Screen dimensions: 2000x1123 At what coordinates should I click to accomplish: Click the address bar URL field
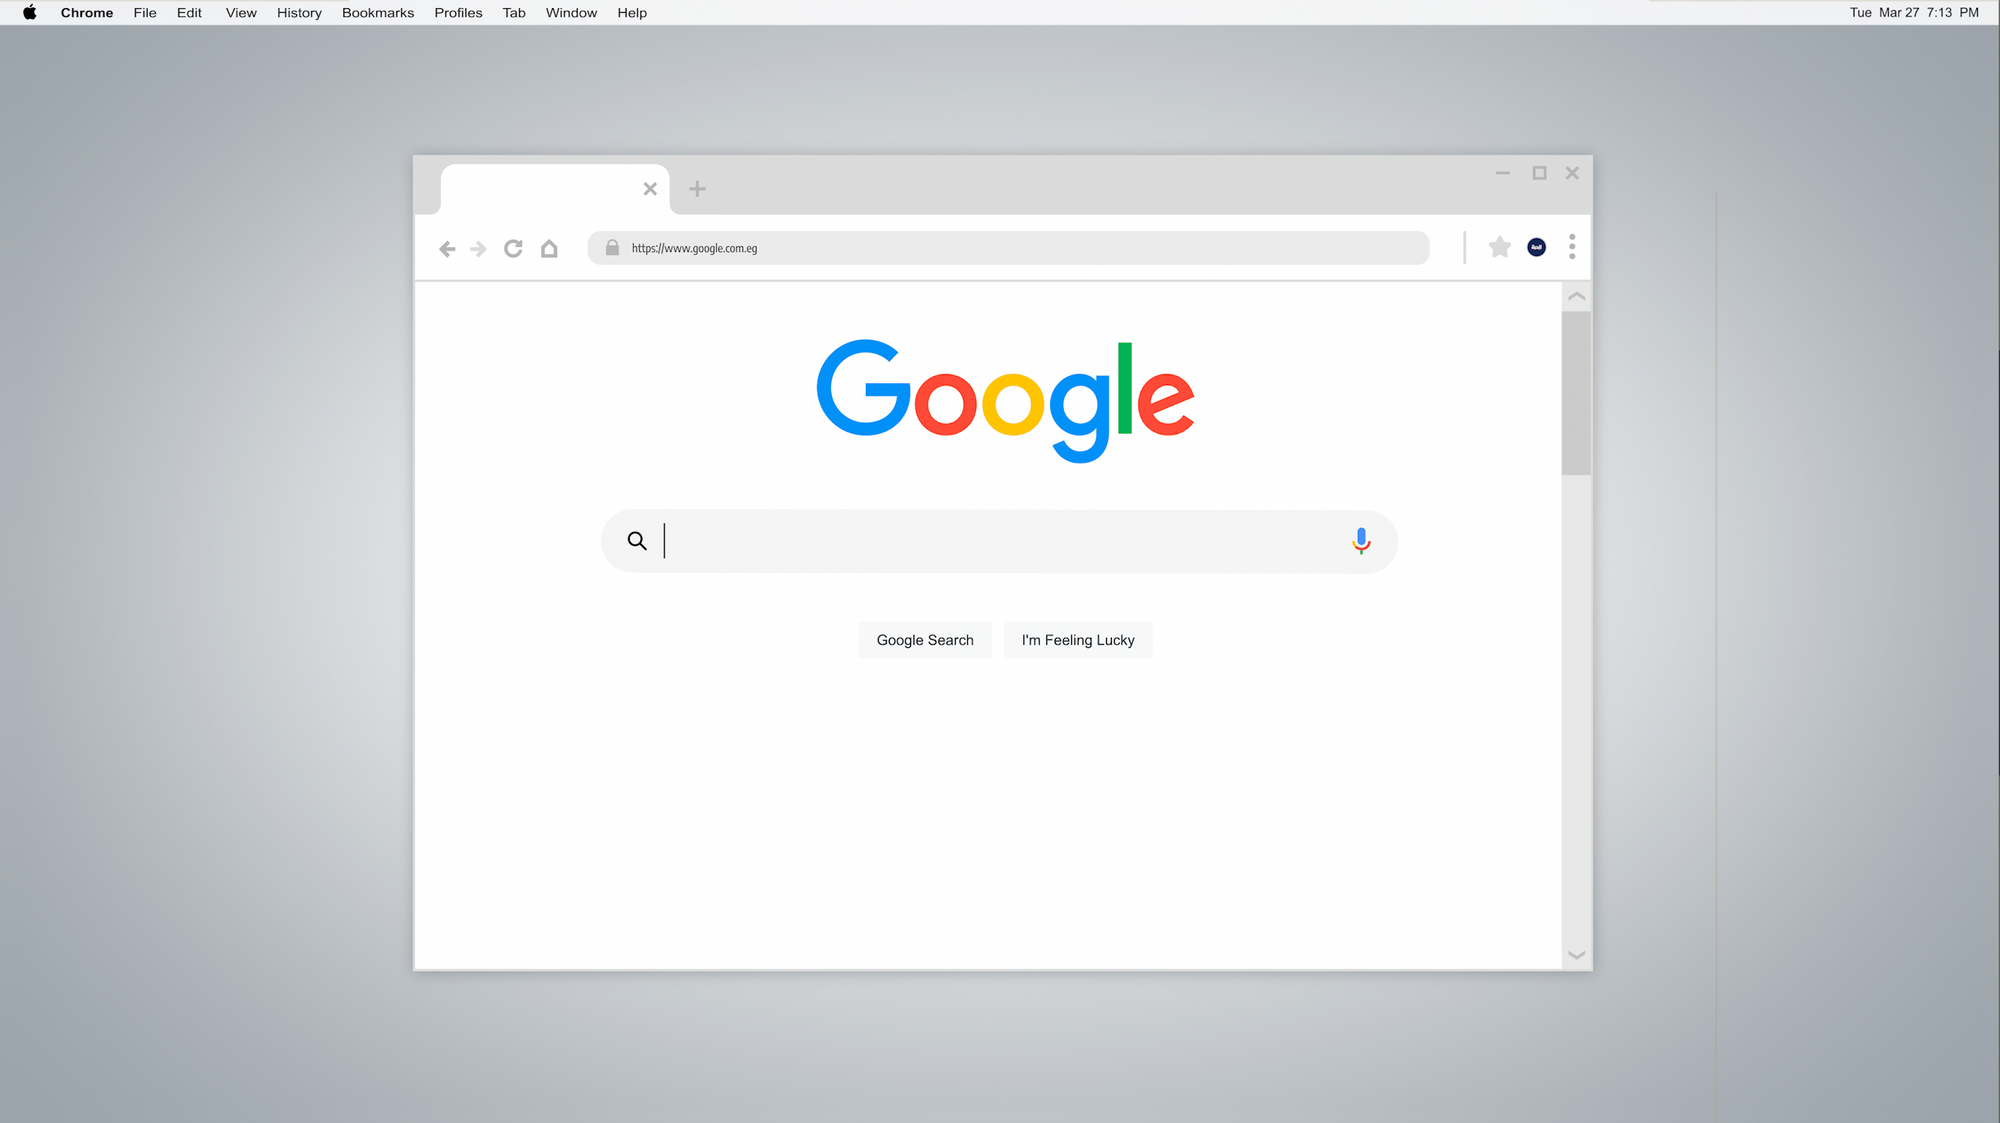[x=1010, y=247]
